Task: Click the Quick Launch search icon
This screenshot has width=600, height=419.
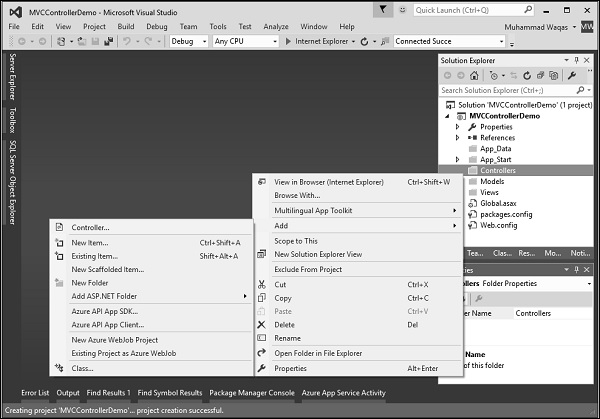Action: tap(528, 10)
